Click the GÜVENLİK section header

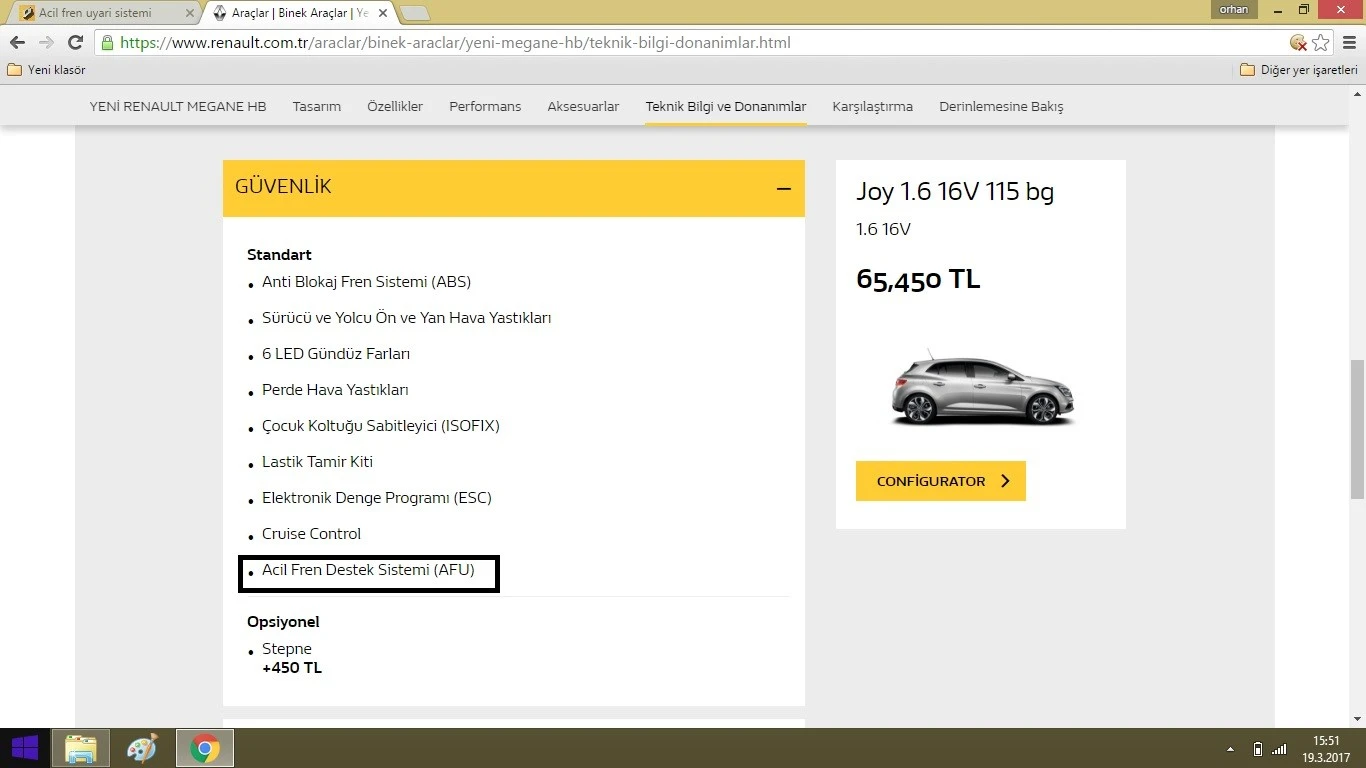point(514,188)
